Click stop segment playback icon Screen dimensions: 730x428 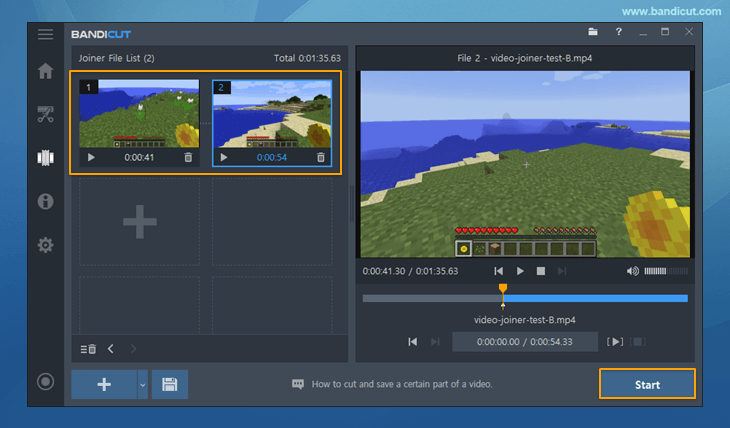point(638,342)
